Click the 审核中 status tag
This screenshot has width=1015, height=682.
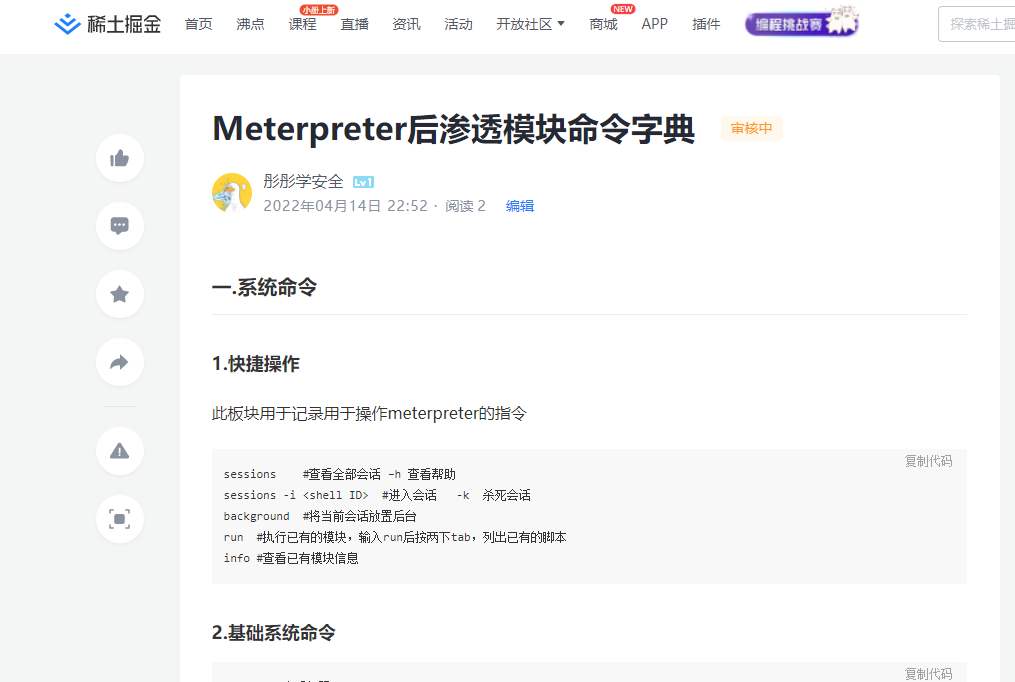752,129
